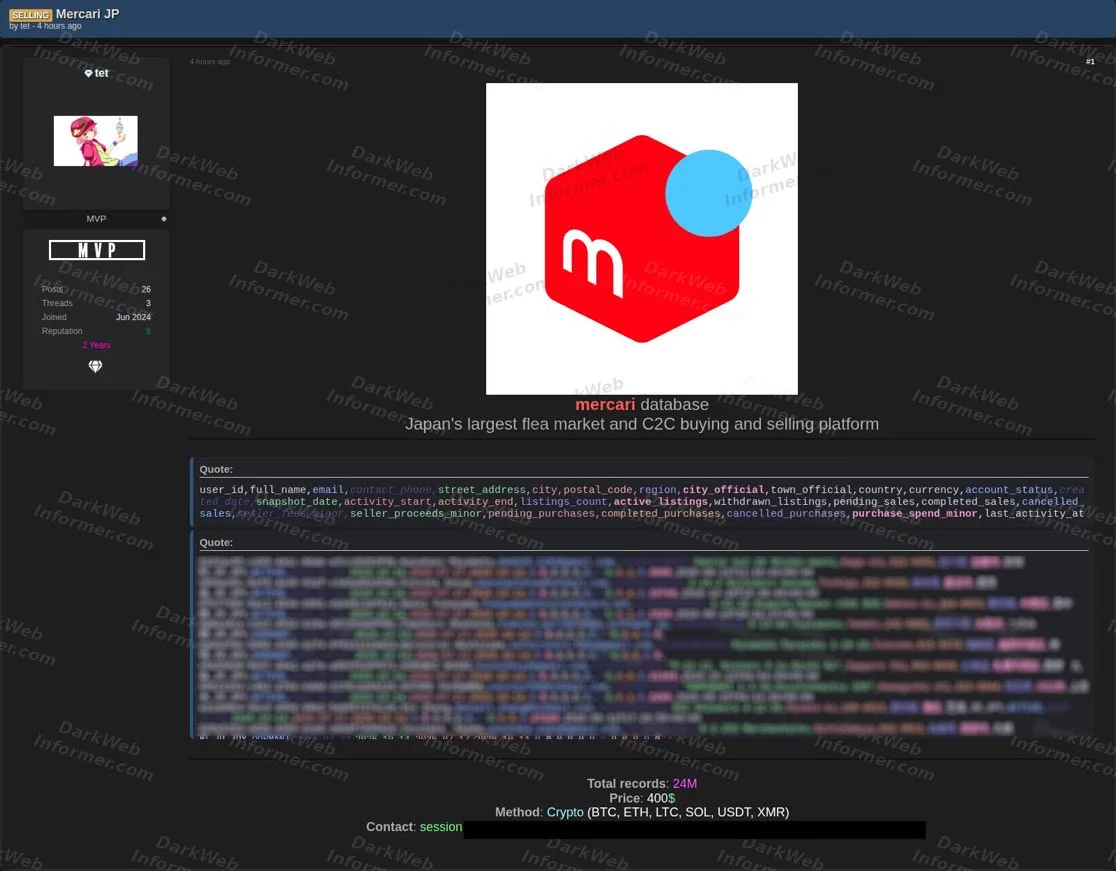Click the gem award icon below 2 Years
Image resolution: width=1116 pixels, height=871 pixels.
coord(95,366)
